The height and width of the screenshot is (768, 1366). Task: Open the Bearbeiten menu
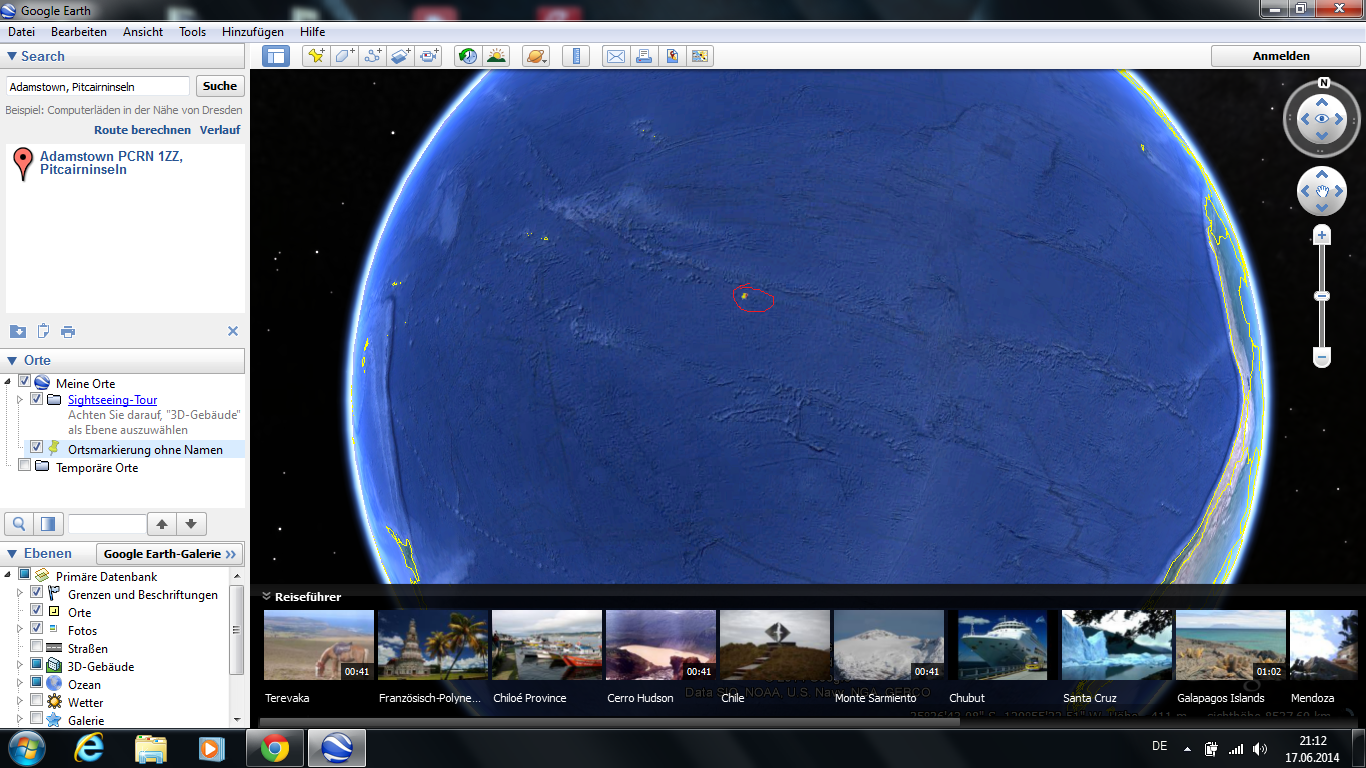click(x=79, y=32)
